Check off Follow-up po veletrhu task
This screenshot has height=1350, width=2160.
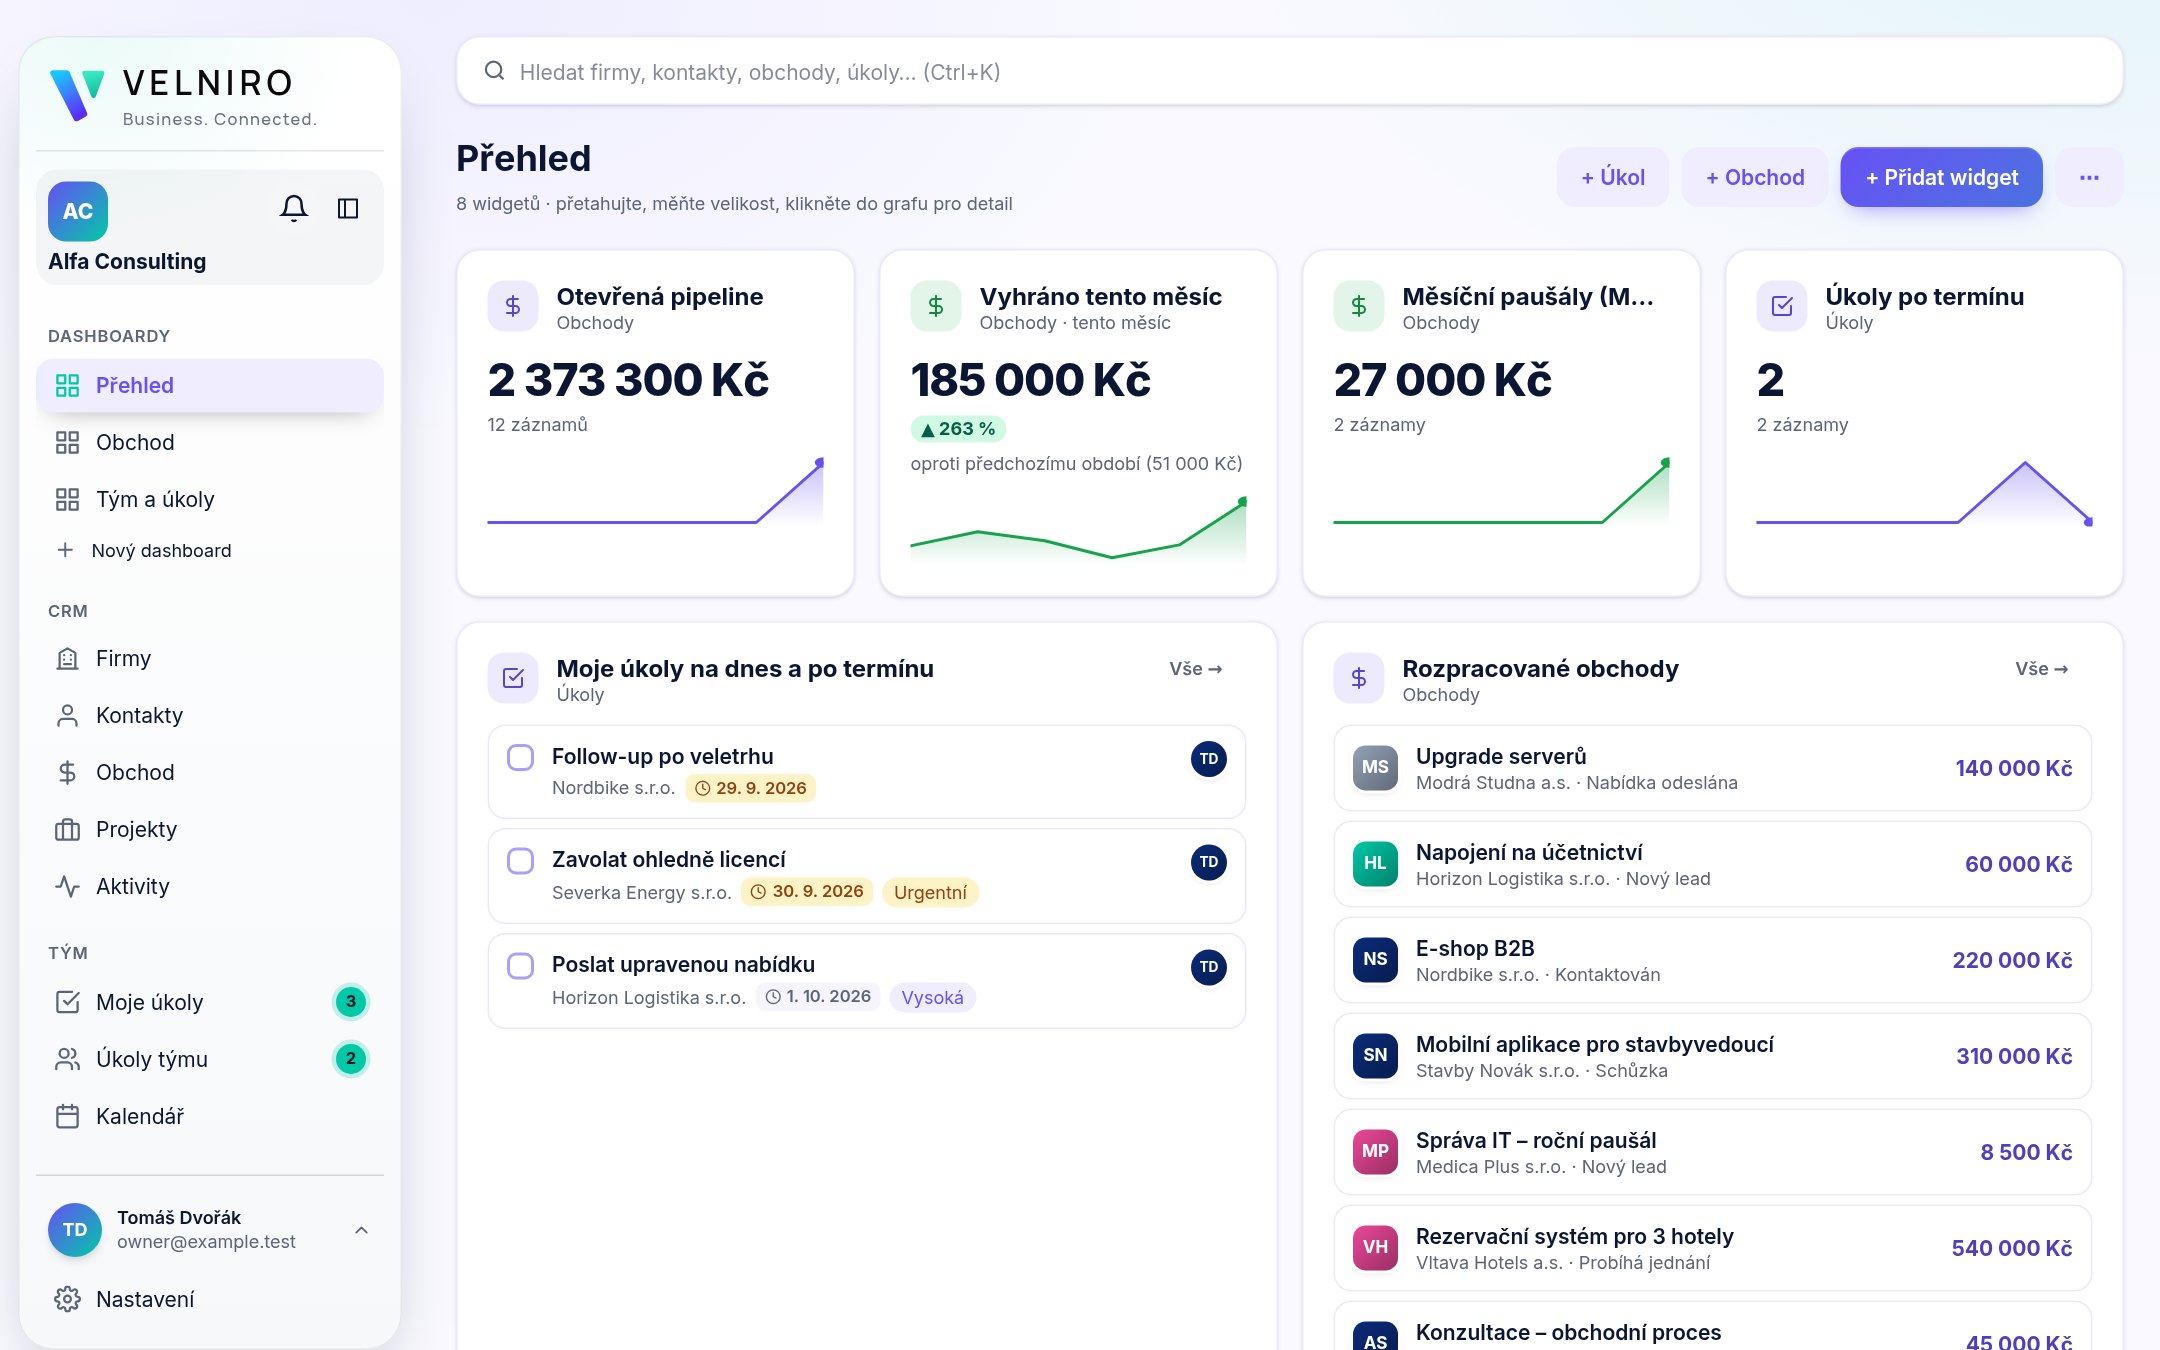520,757
